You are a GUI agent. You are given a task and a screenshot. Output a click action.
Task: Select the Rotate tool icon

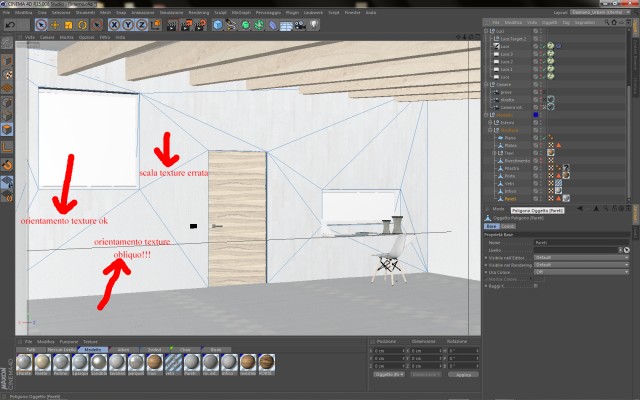coord(82,25)
